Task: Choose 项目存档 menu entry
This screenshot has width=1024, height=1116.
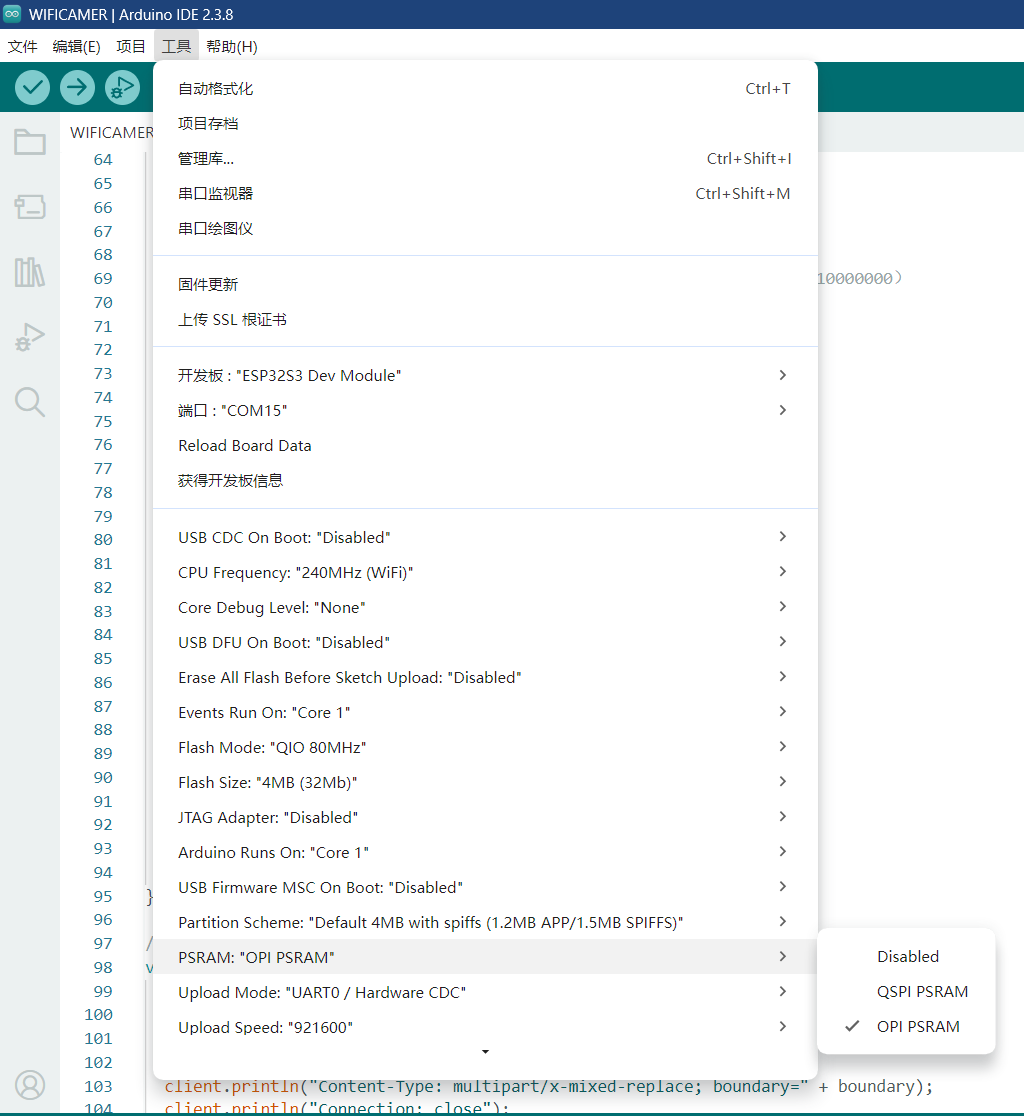Action: 485,123
